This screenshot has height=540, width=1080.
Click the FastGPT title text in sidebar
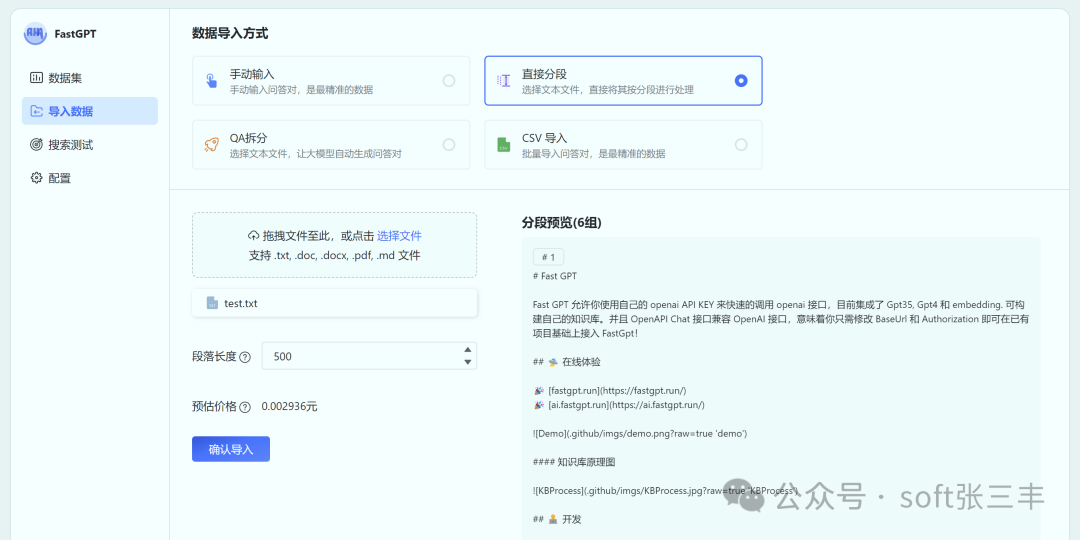[x=75, y=33]
